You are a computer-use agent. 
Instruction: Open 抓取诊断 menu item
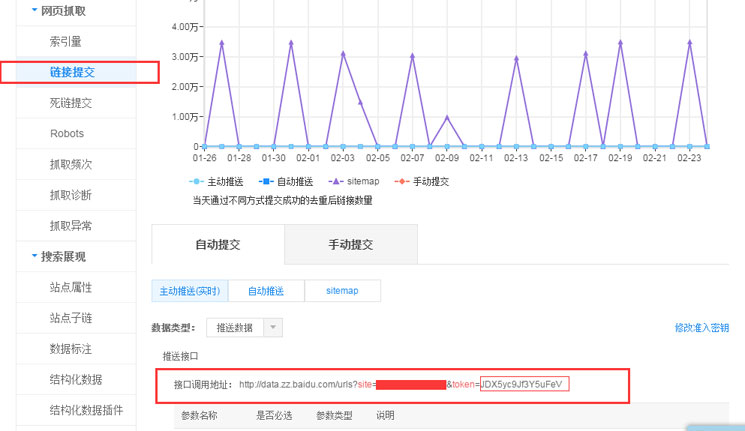(x=71, y=195)
